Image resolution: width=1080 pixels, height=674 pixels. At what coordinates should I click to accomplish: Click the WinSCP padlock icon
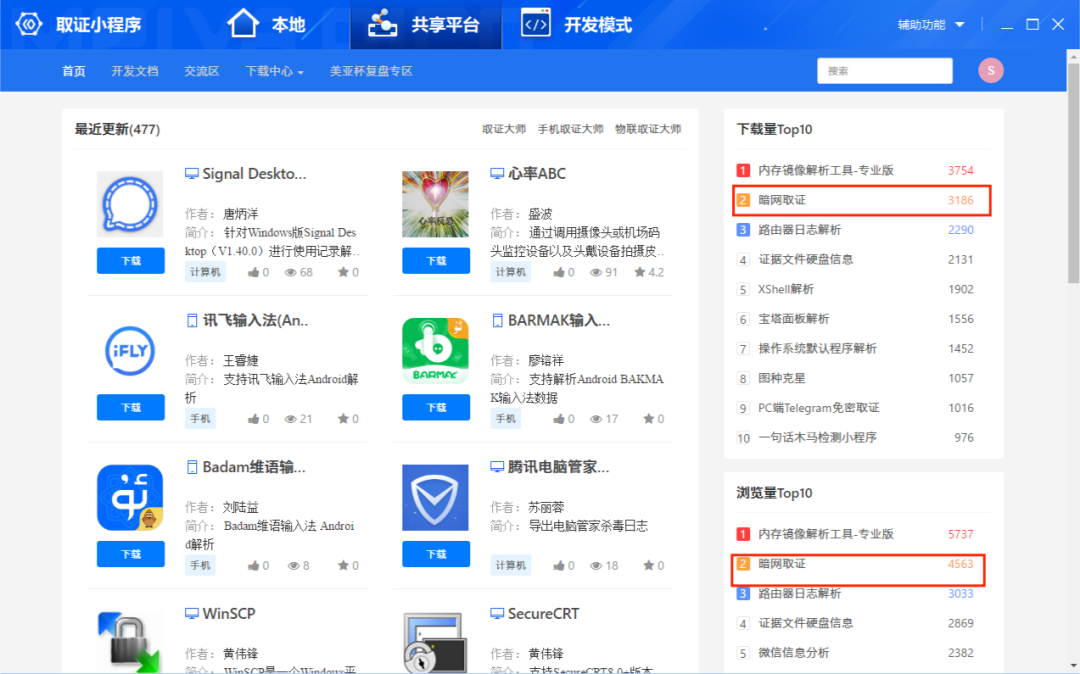pos(130,642)
